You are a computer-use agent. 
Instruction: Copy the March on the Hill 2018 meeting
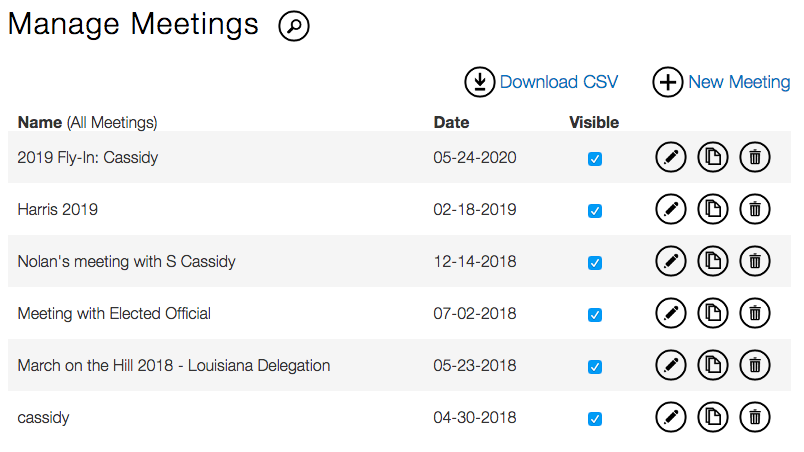pyautogui.click(x=713, y=366)
